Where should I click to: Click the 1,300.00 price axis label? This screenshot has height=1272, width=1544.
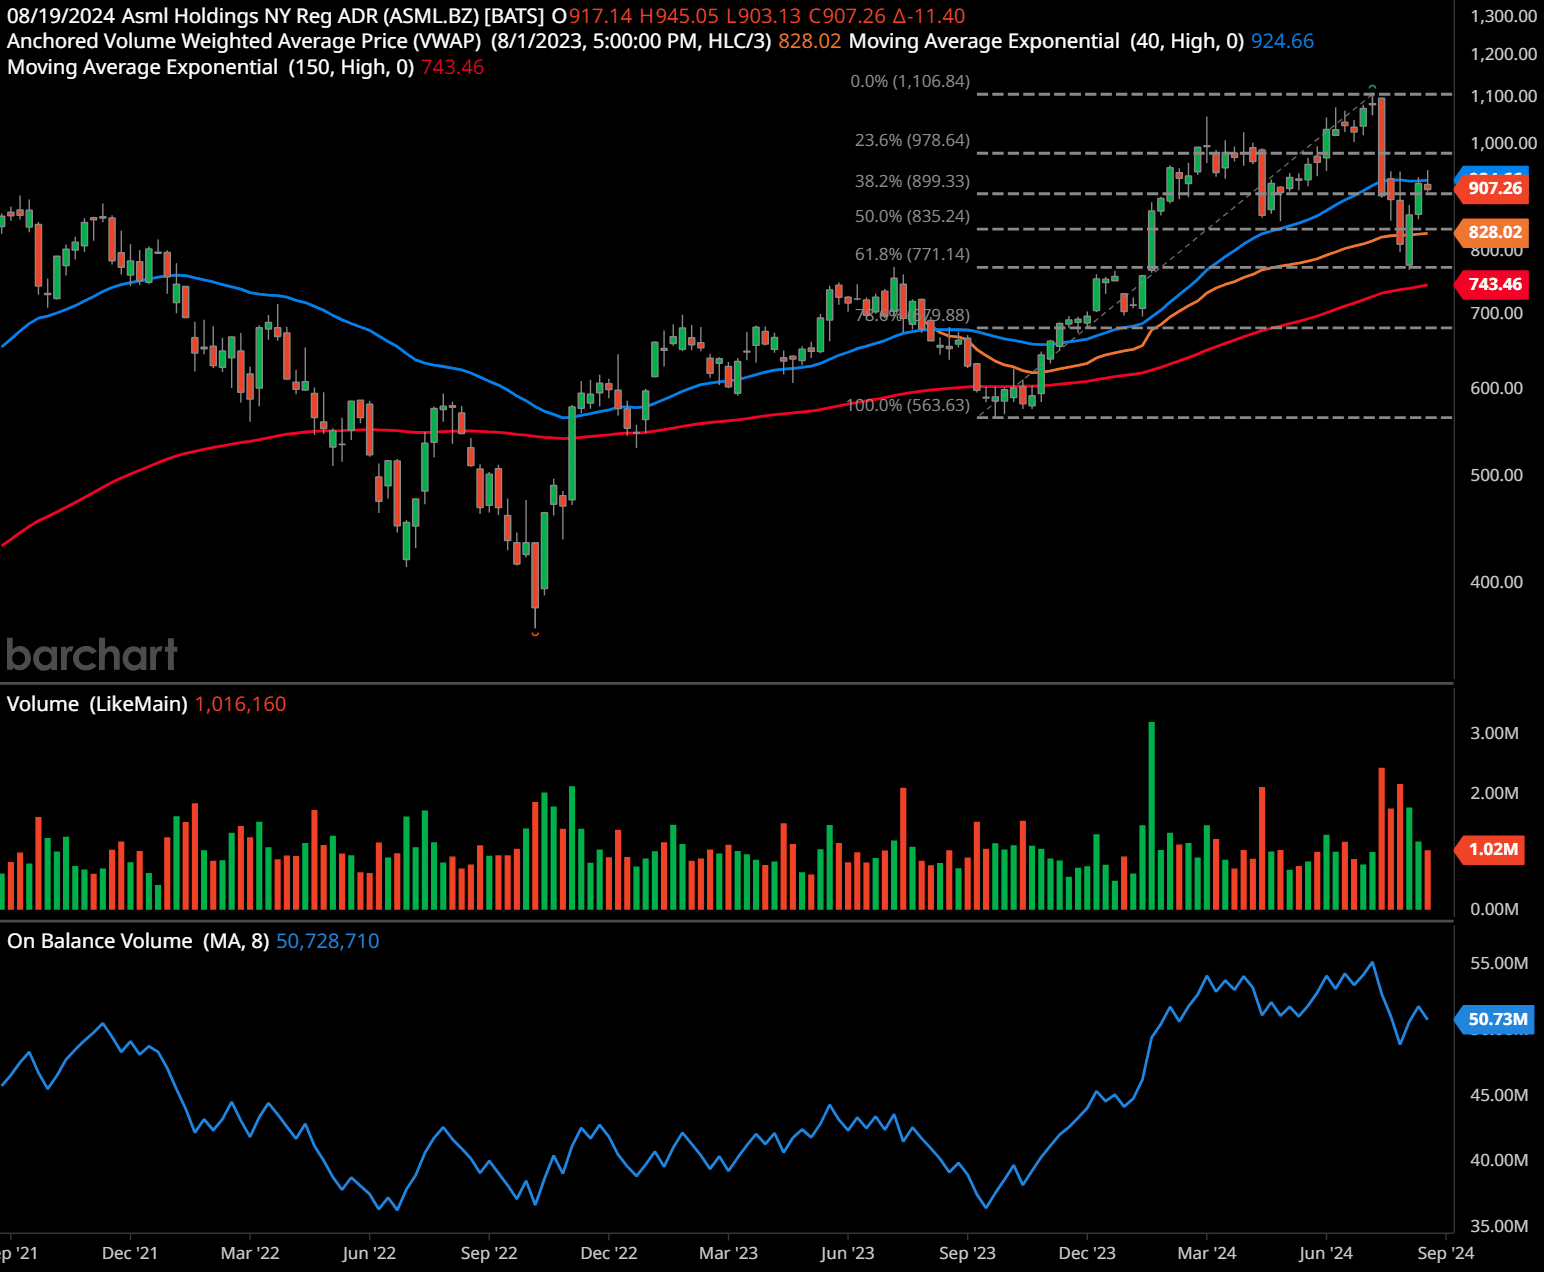coord(1503,16)
